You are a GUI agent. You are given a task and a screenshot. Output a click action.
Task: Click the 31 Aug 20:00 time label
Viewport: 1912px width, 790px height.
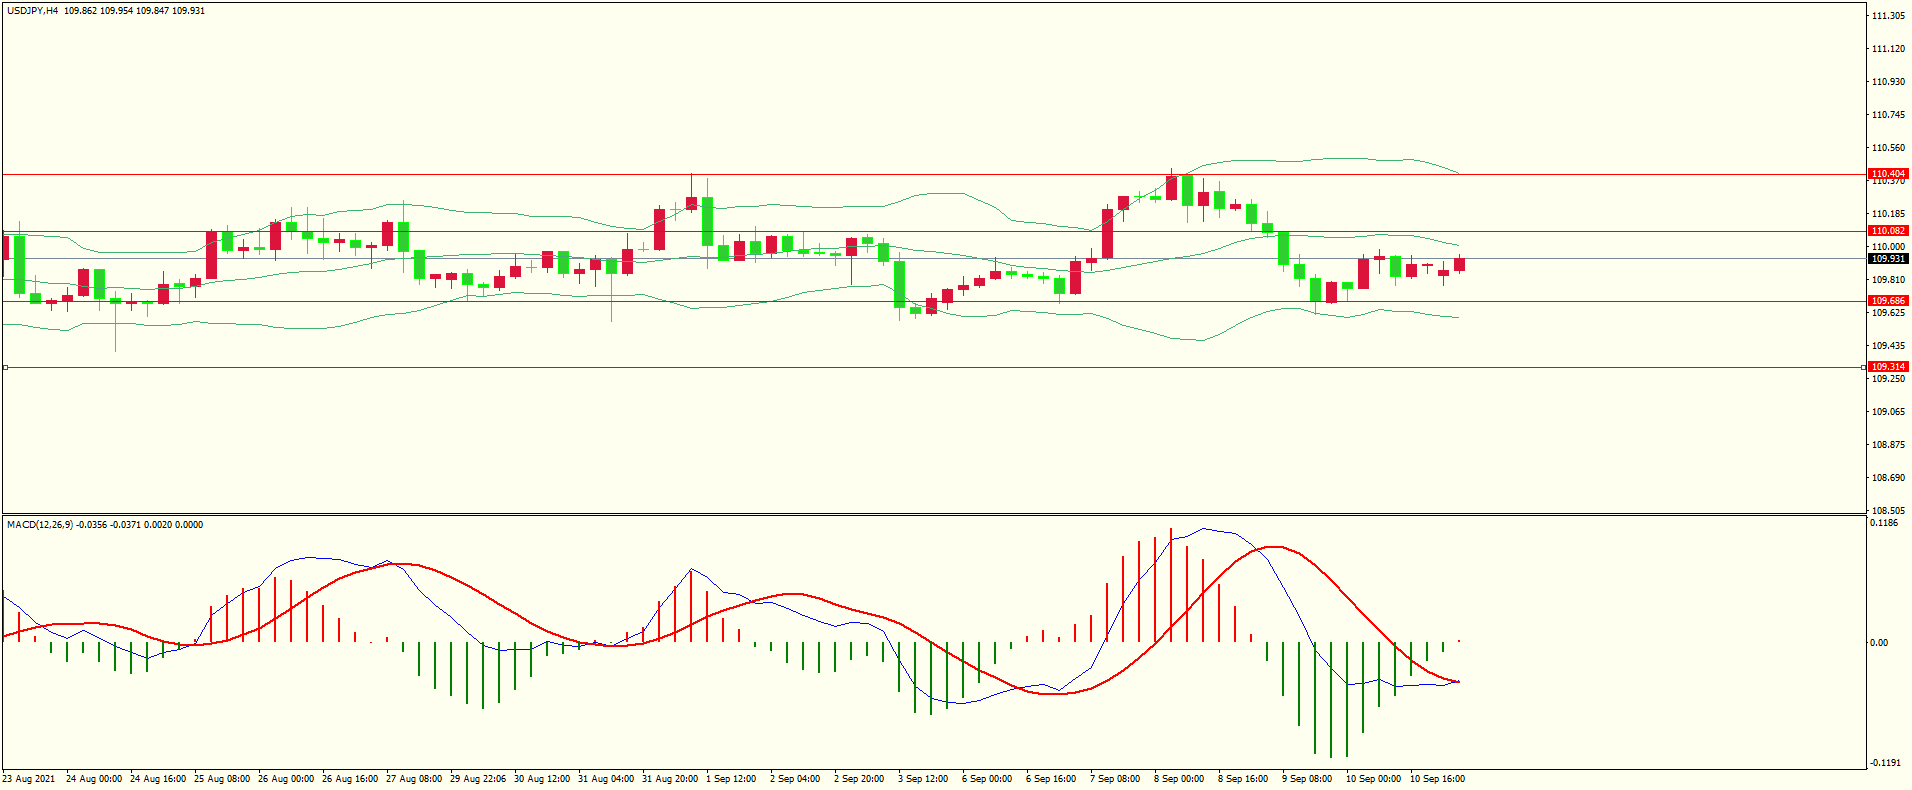(670, 779)
